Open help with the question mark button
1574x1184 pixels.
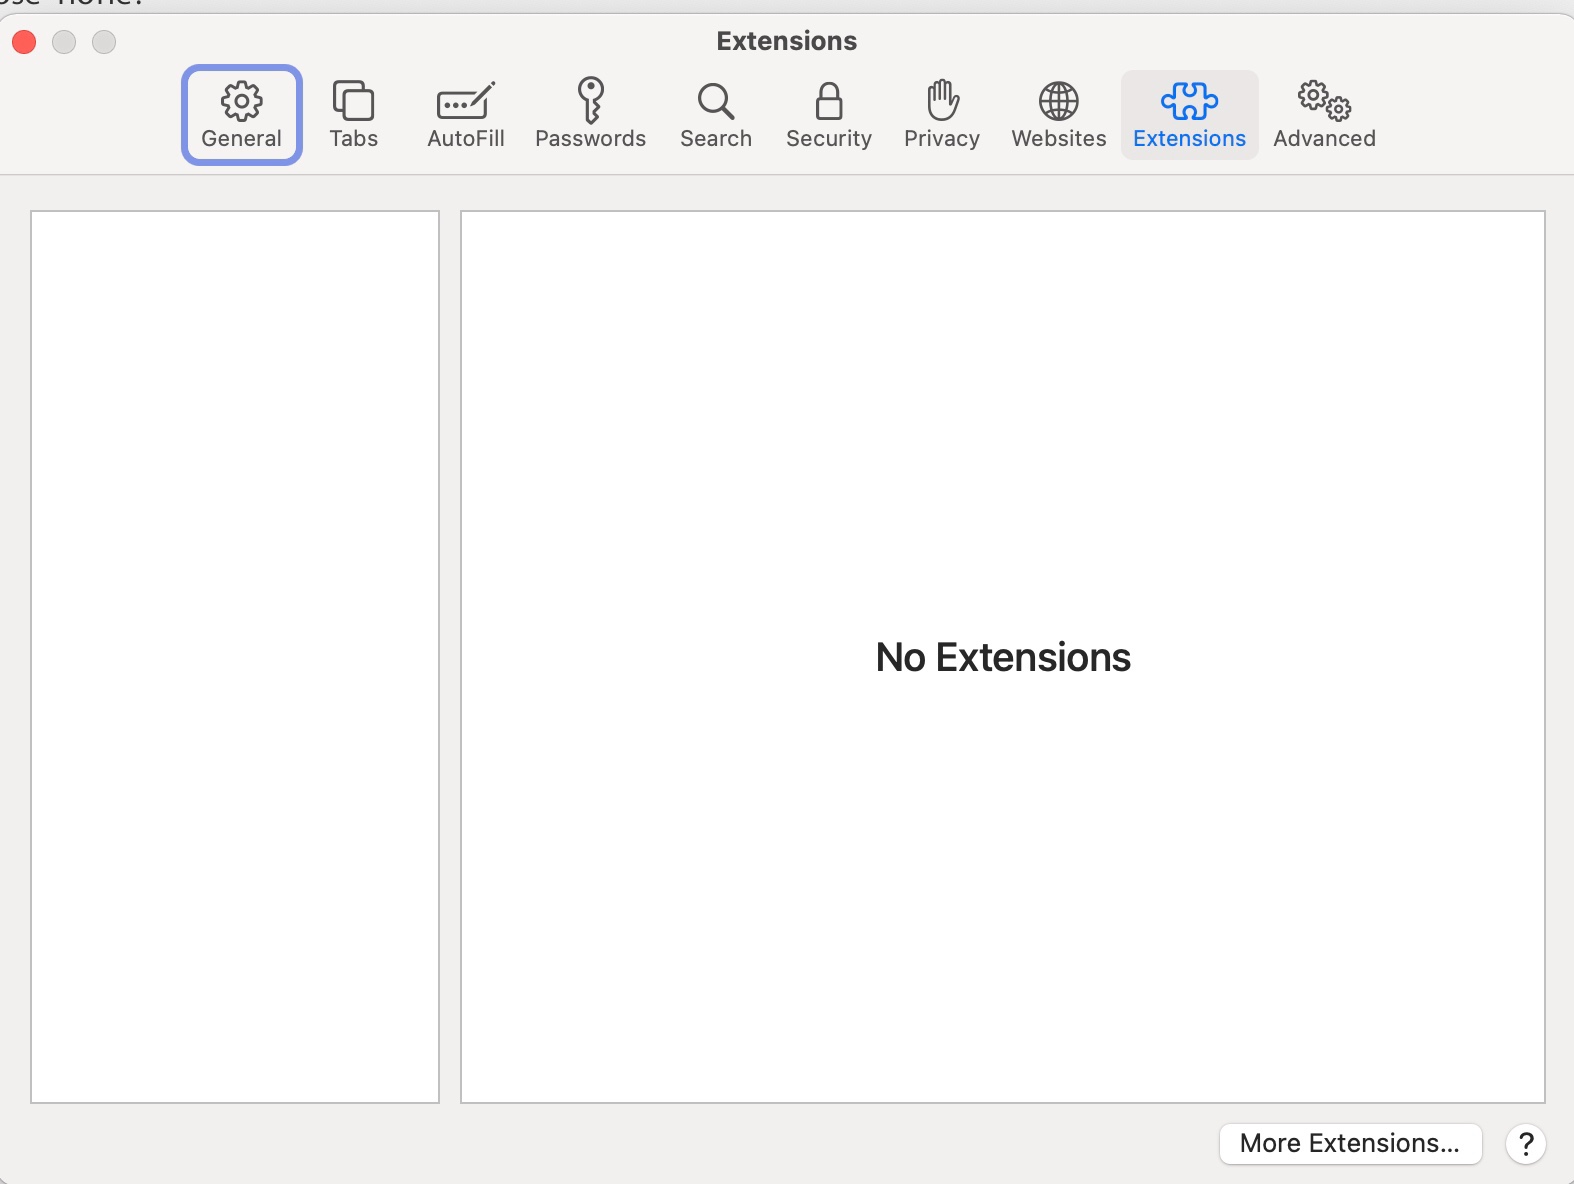pyautogui.click(x=1525, y=1143)
